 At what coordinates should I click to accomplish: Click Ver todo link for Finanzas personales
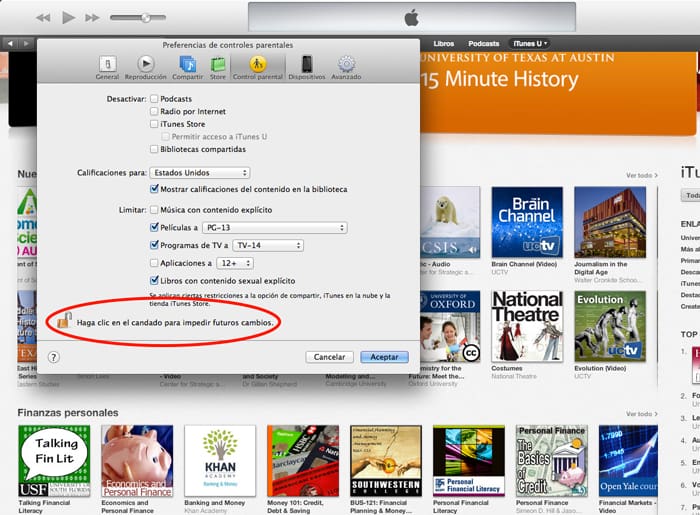click(x=642, y=414)
